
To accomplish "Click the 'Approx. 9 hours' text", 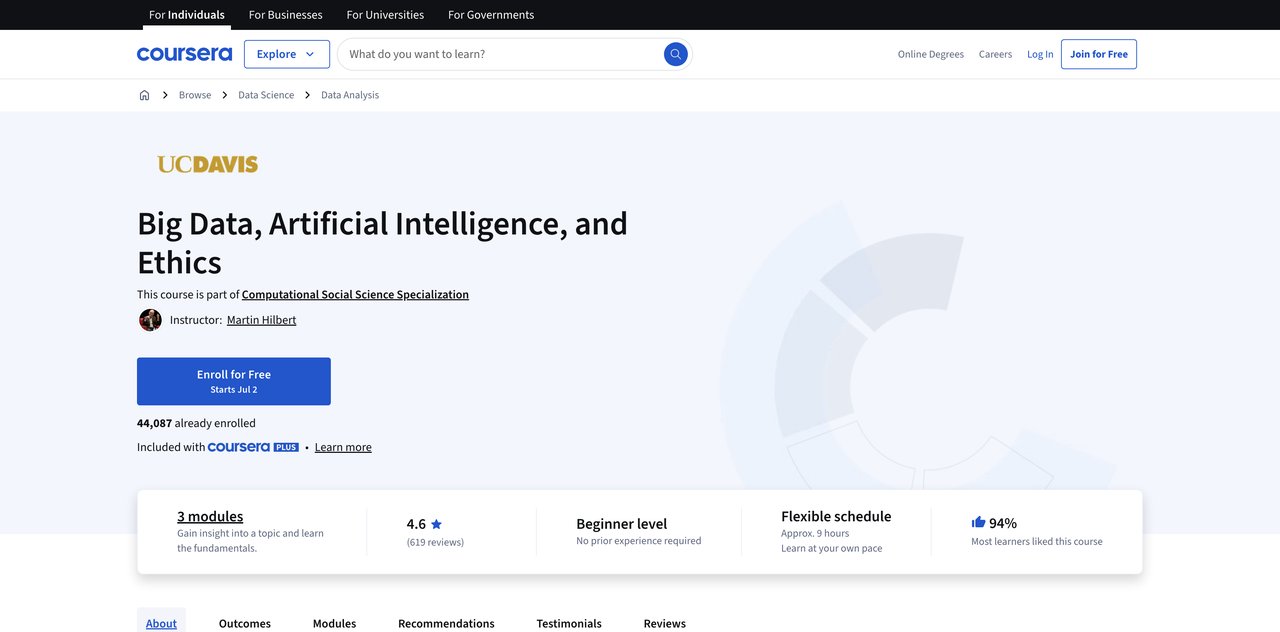I will (x=815, y=533).
